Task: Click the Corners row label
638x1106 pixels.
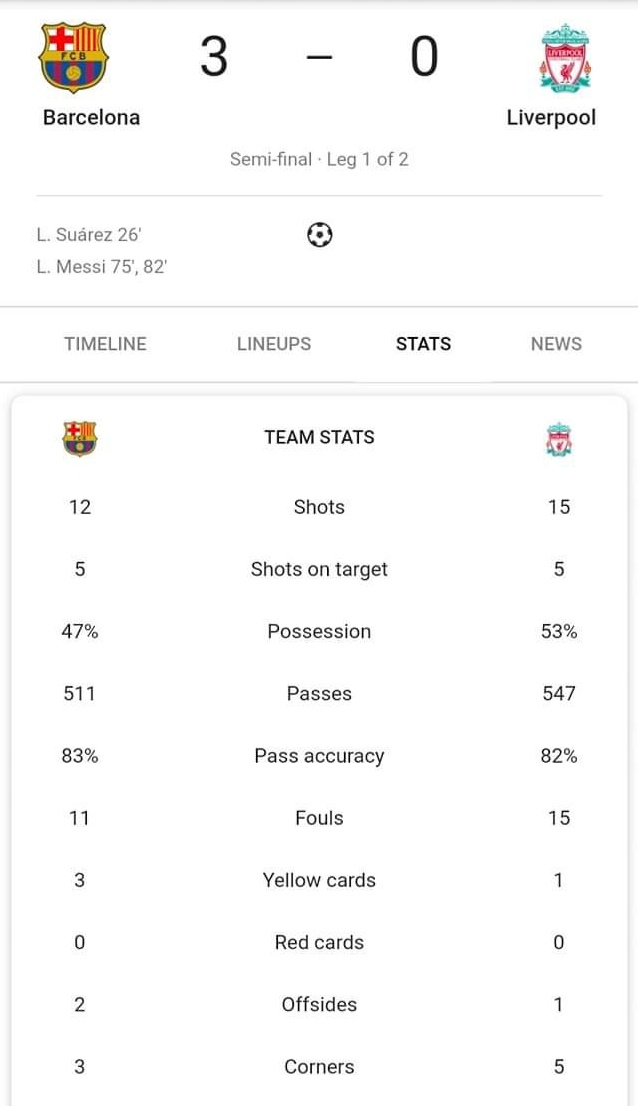Action: click(319, 1067)
